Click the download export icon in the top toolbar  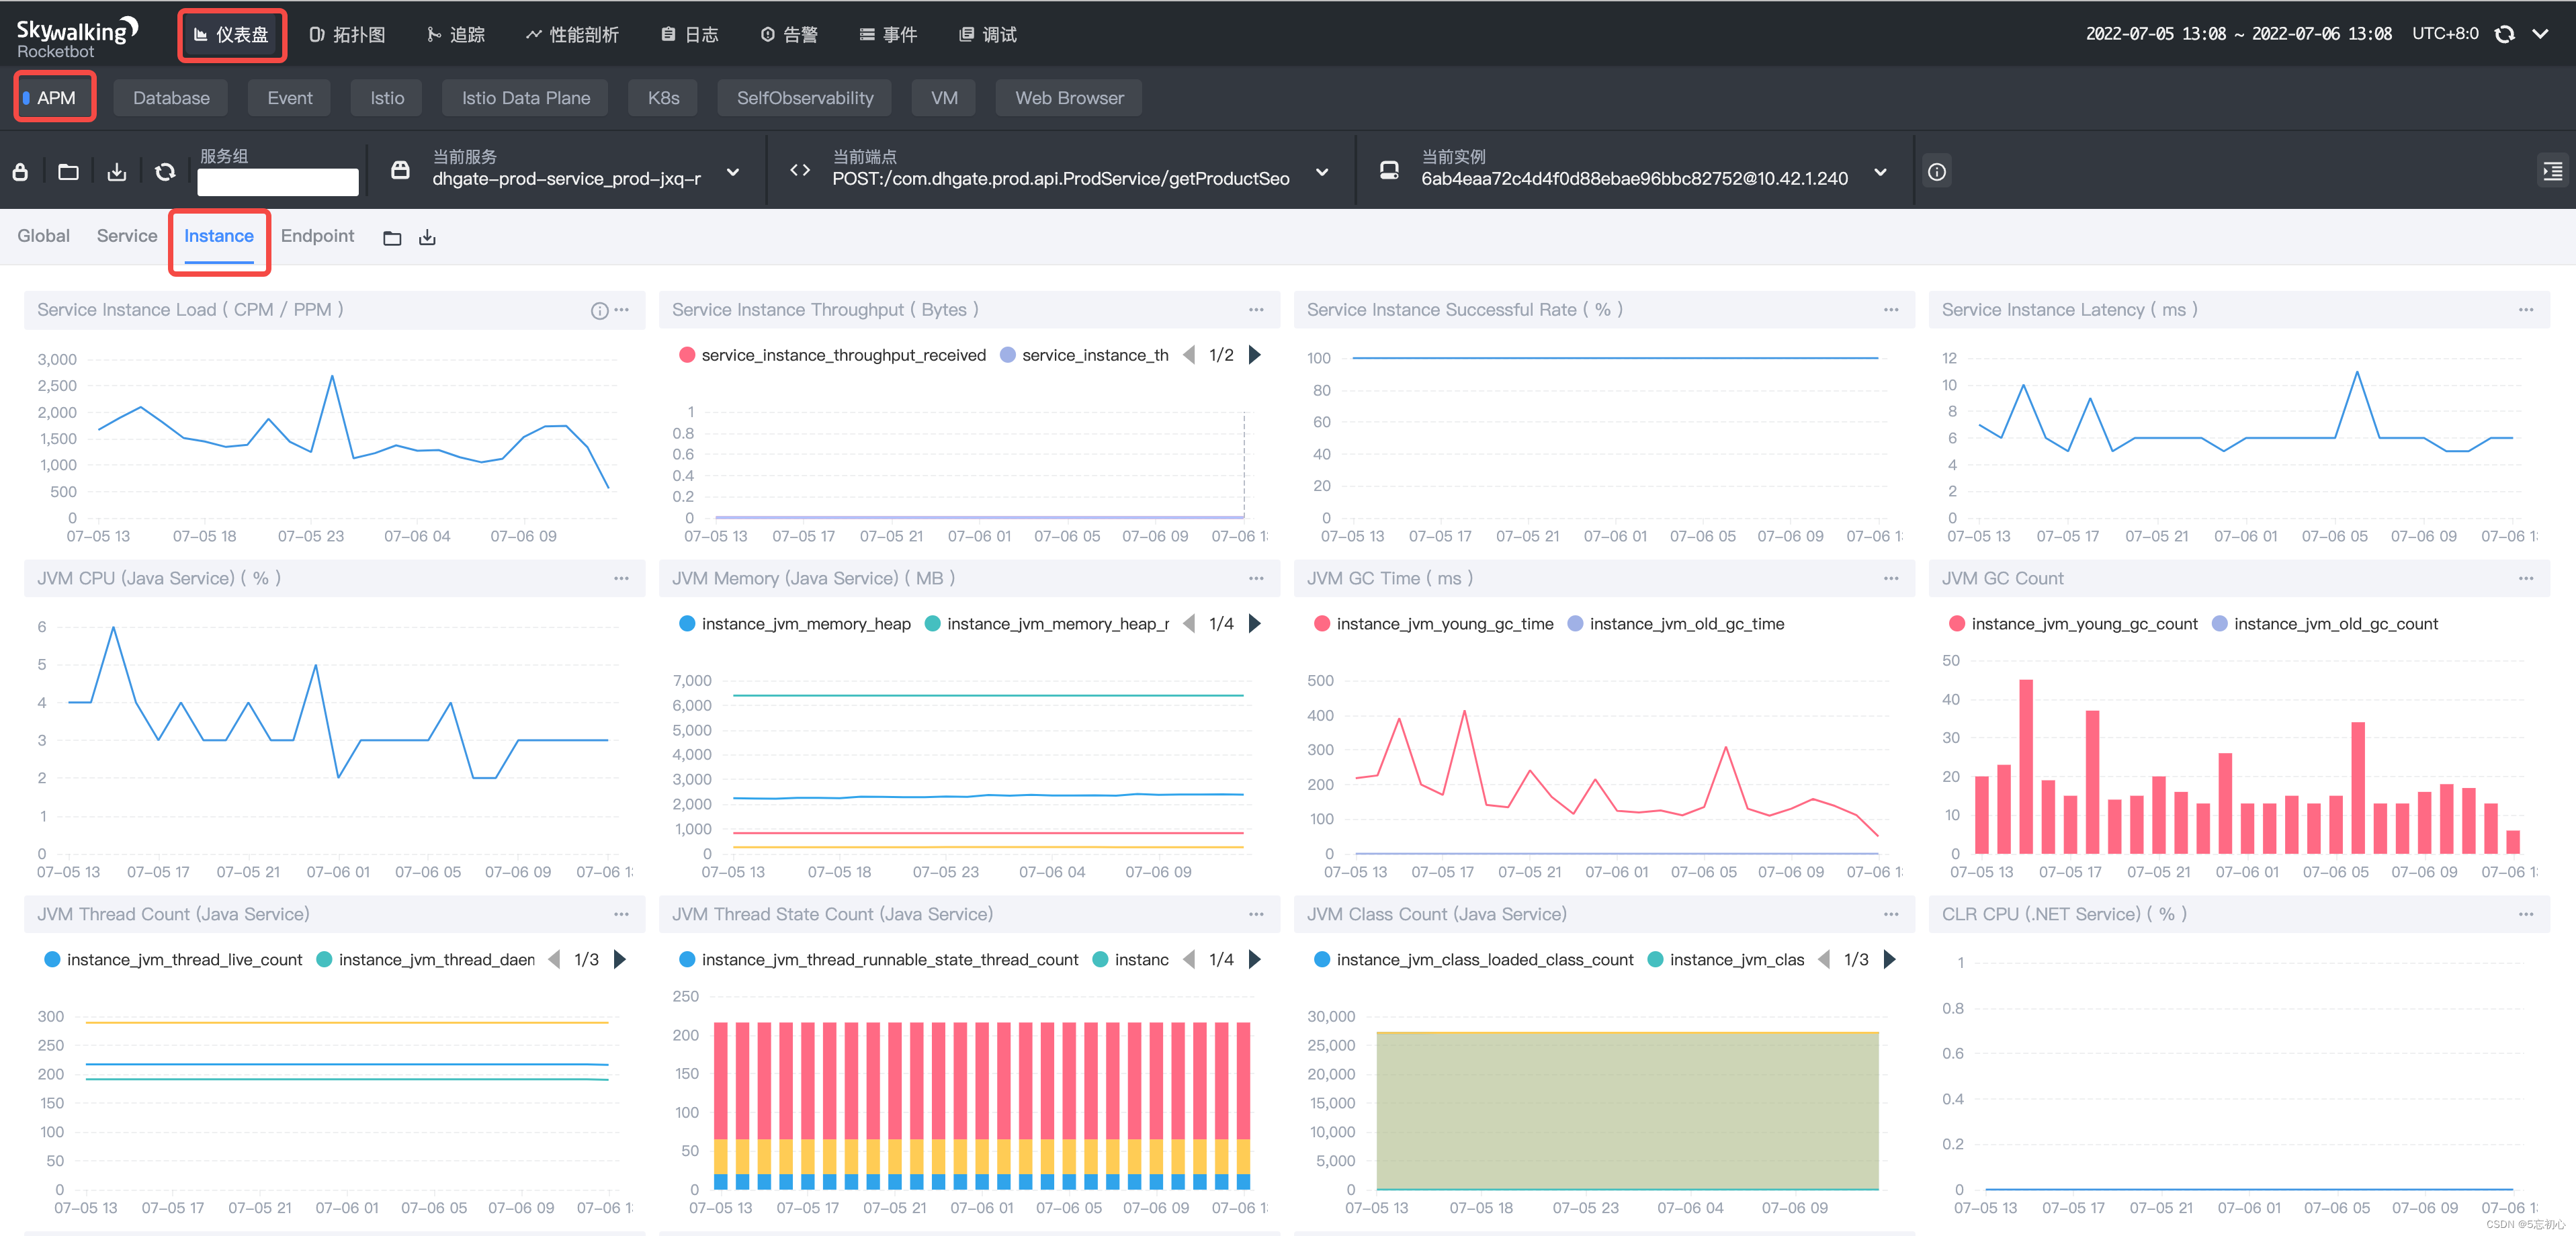pyautogui.click(x=117, y=172)
